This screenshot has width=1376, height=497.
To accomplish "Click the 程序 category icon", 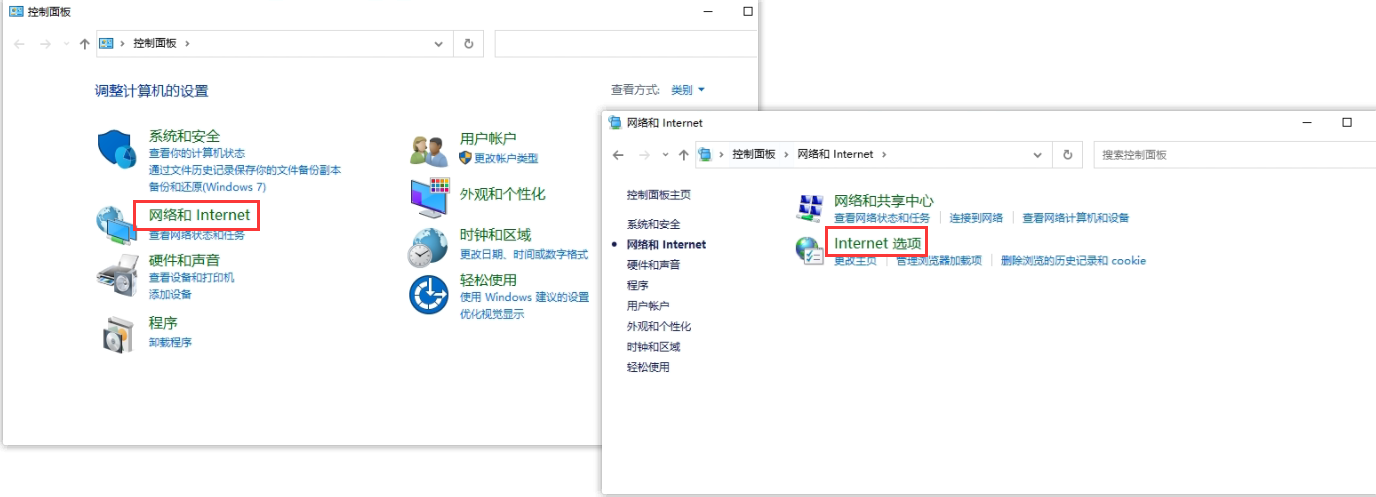I will [116, 334].
